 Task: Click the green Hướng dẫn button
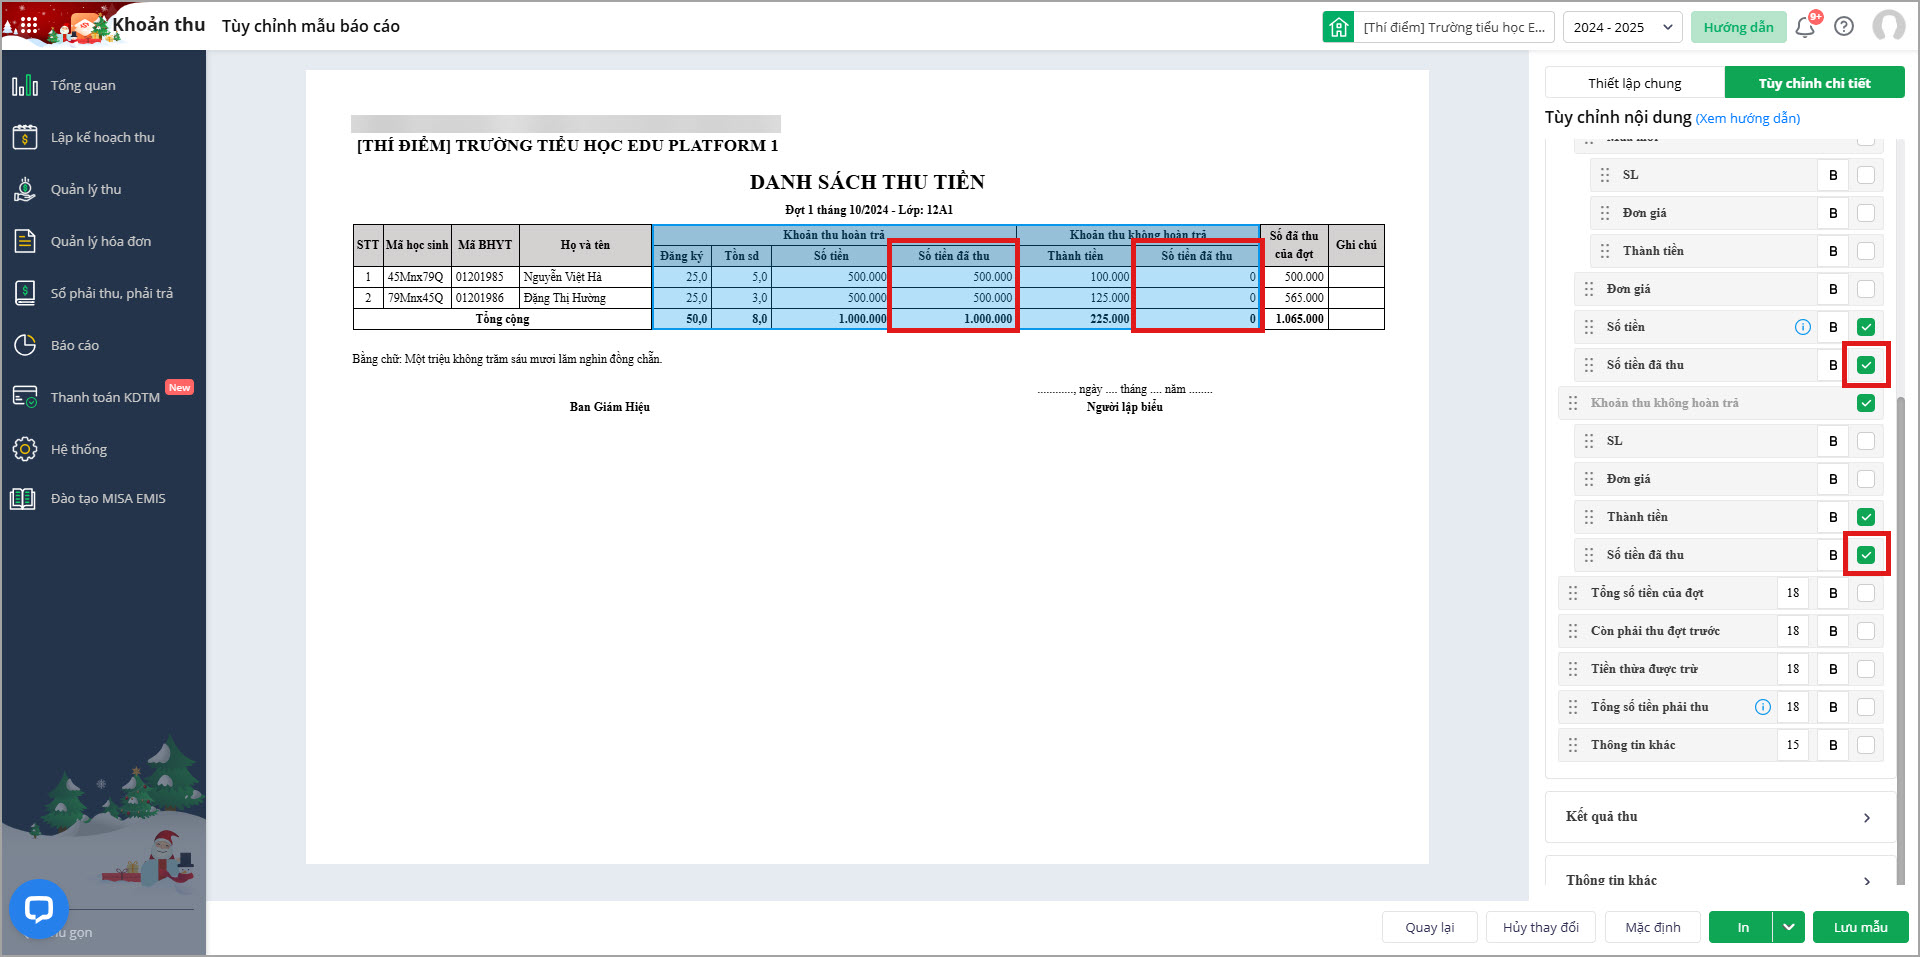coord(1738,27)
